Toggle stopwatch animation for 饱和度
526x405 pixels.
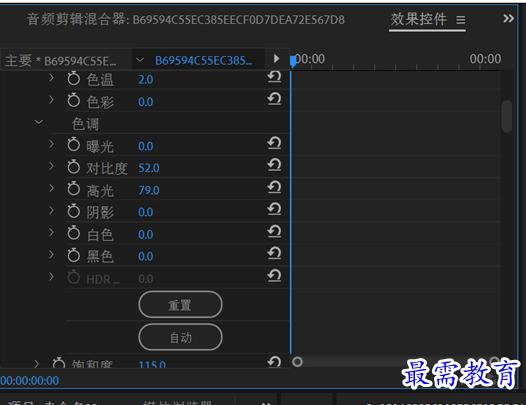[59, 363]
